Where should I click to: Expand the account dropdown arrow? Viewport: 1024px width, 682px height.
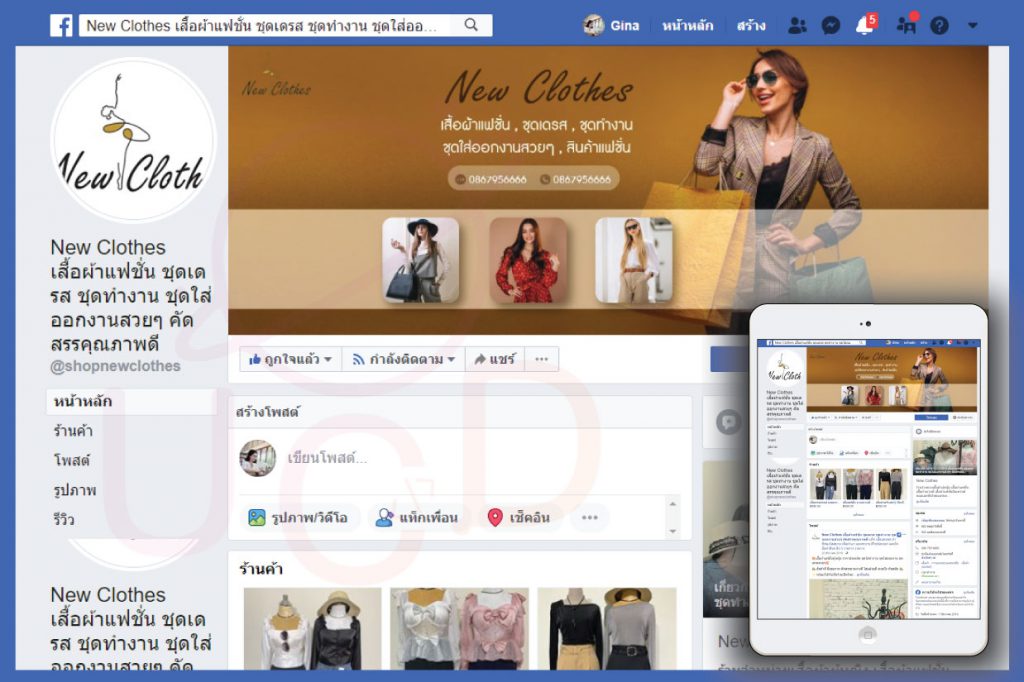pyautogui.click(x=973, y=26)
